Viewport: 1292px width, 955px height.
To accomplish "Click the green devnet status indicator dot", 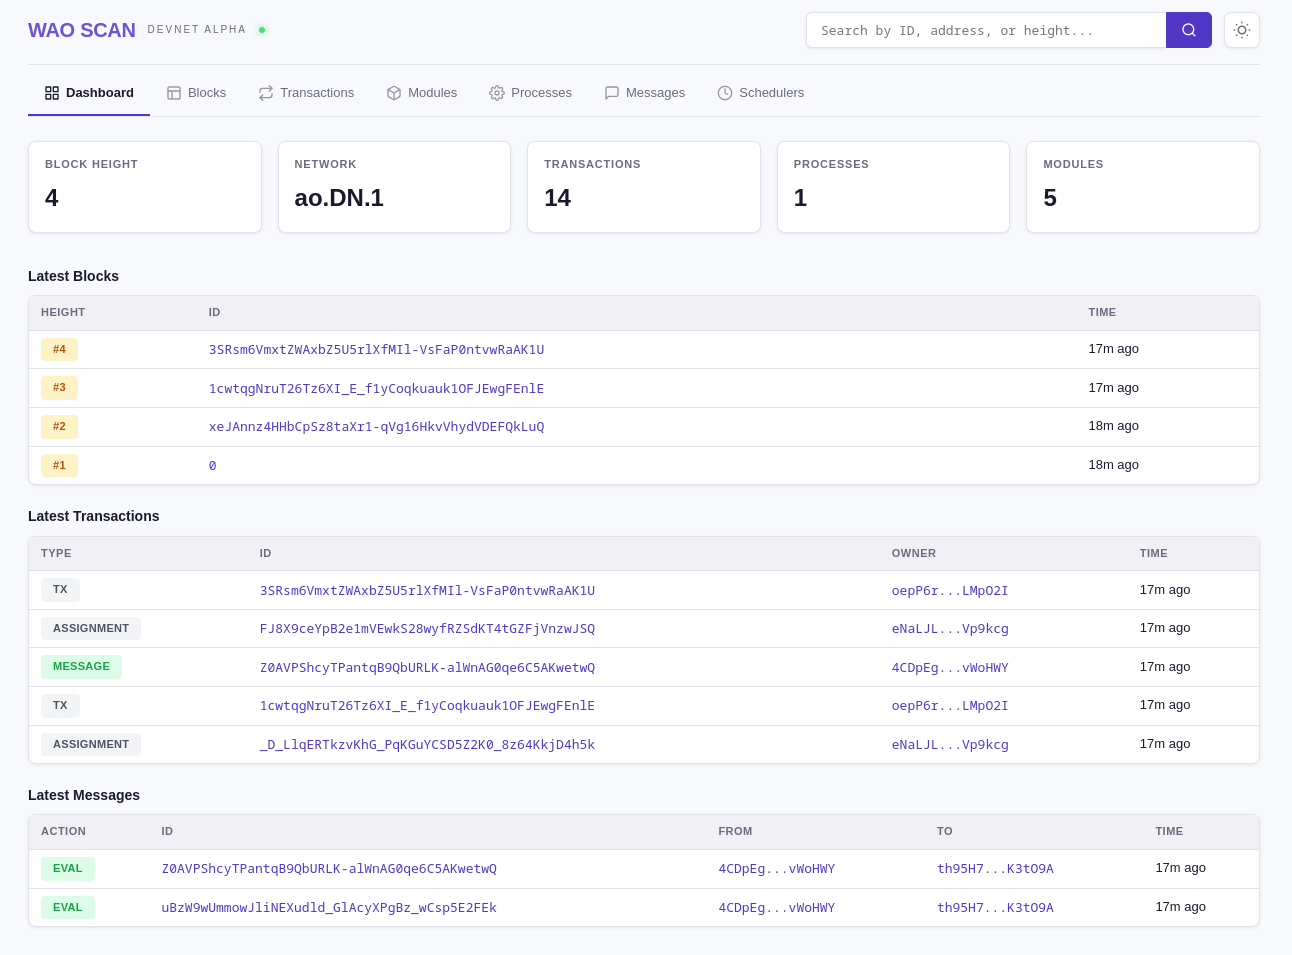I will point(262,30).
